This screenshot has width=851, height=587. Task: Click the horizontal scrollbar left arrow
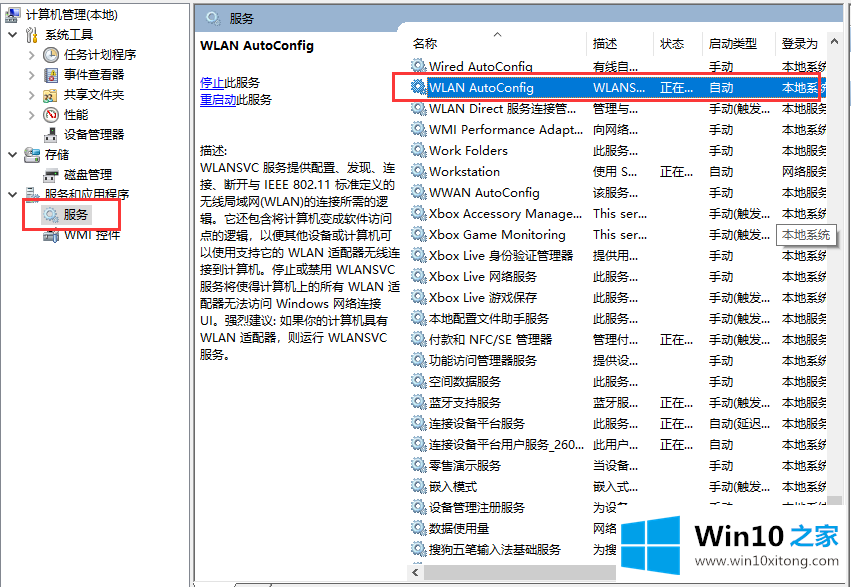pos(416,572)
